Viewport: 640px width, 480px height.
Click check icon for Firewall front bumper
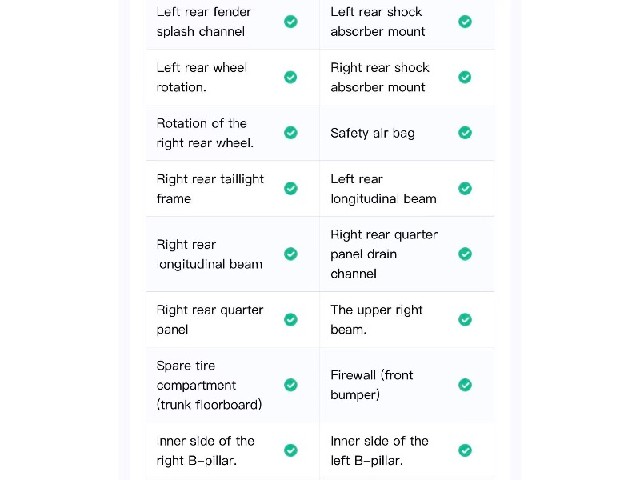point(464,384)
